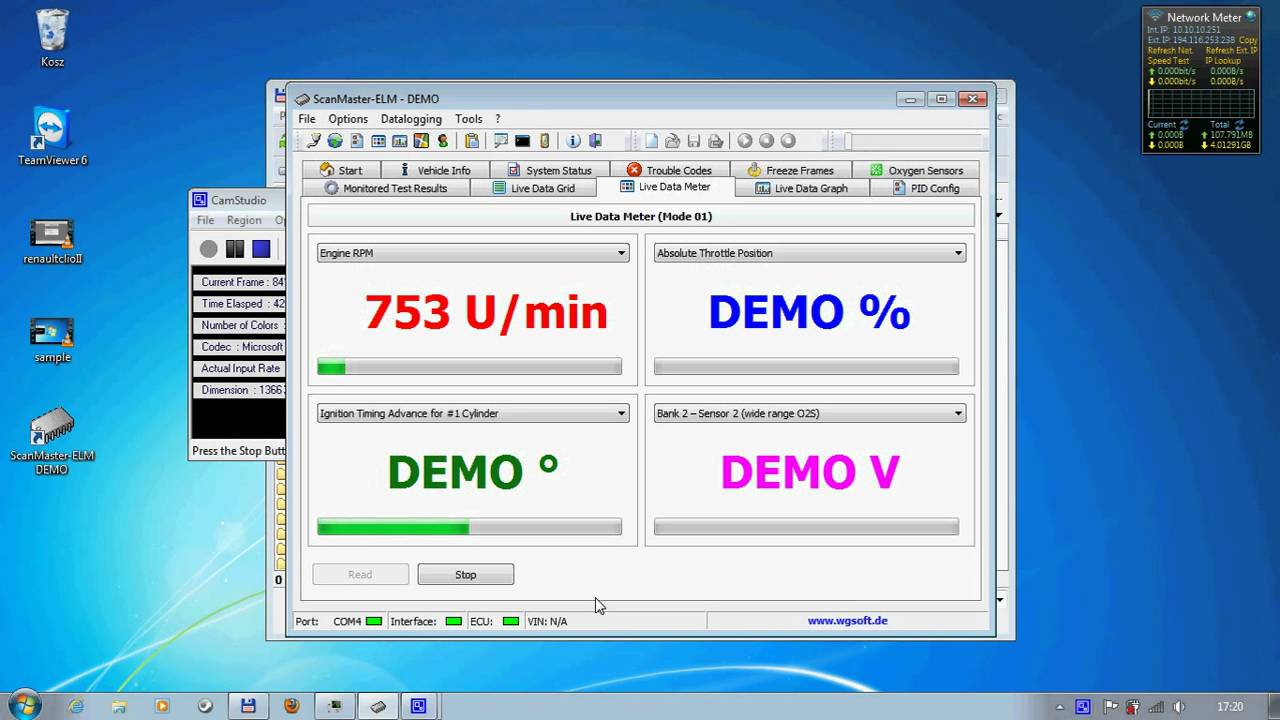Click the 753 U/min reading
The height and width of the screenshot is (720, 1280).
(x=486, y=312)
